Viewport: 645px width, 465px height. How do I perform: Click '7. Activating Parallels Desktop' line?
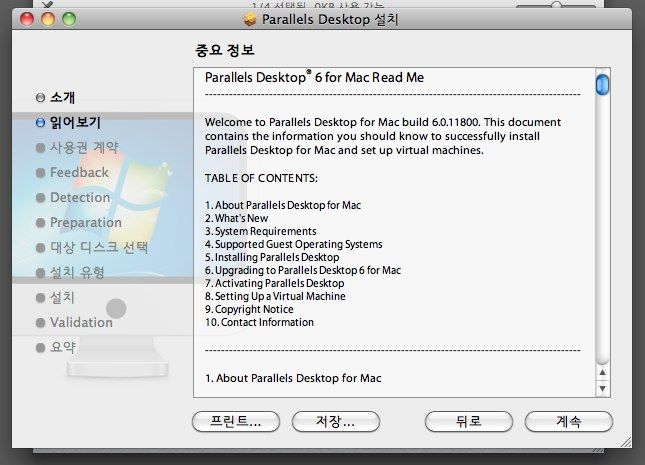[x=275, y=283]
